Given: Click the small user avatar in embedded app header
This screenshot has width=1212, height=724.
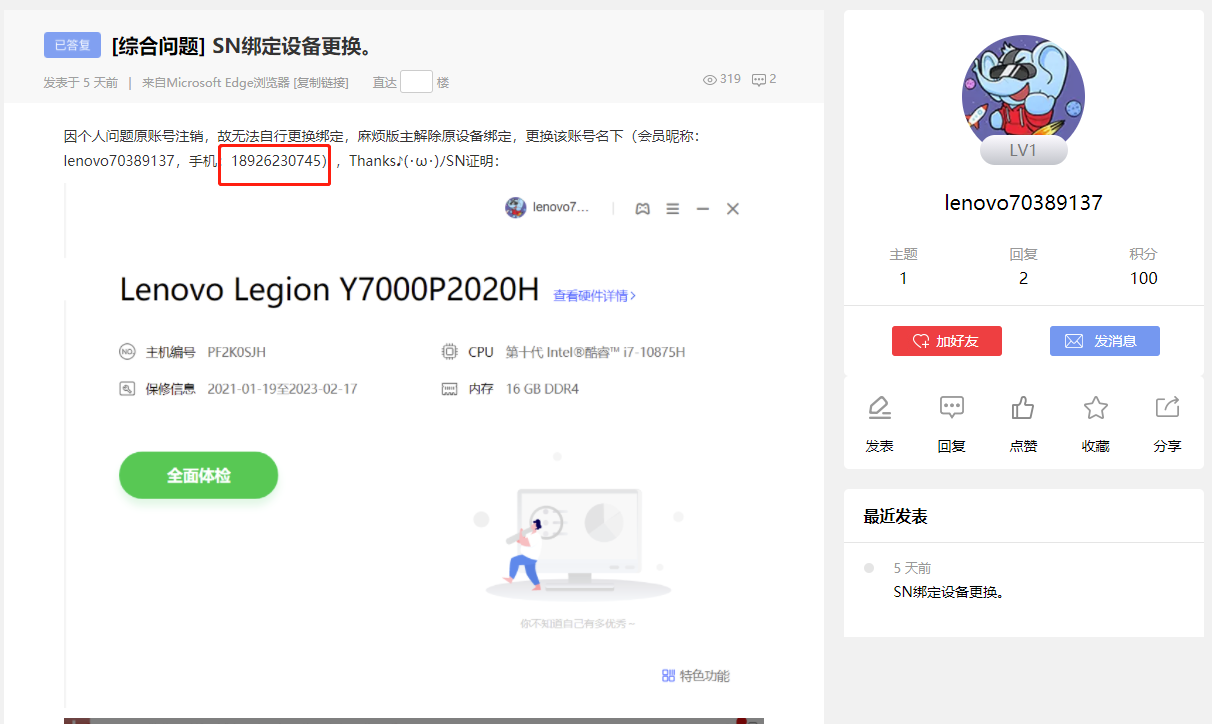Looking at the screenshot, I should [x=516, y=208].
